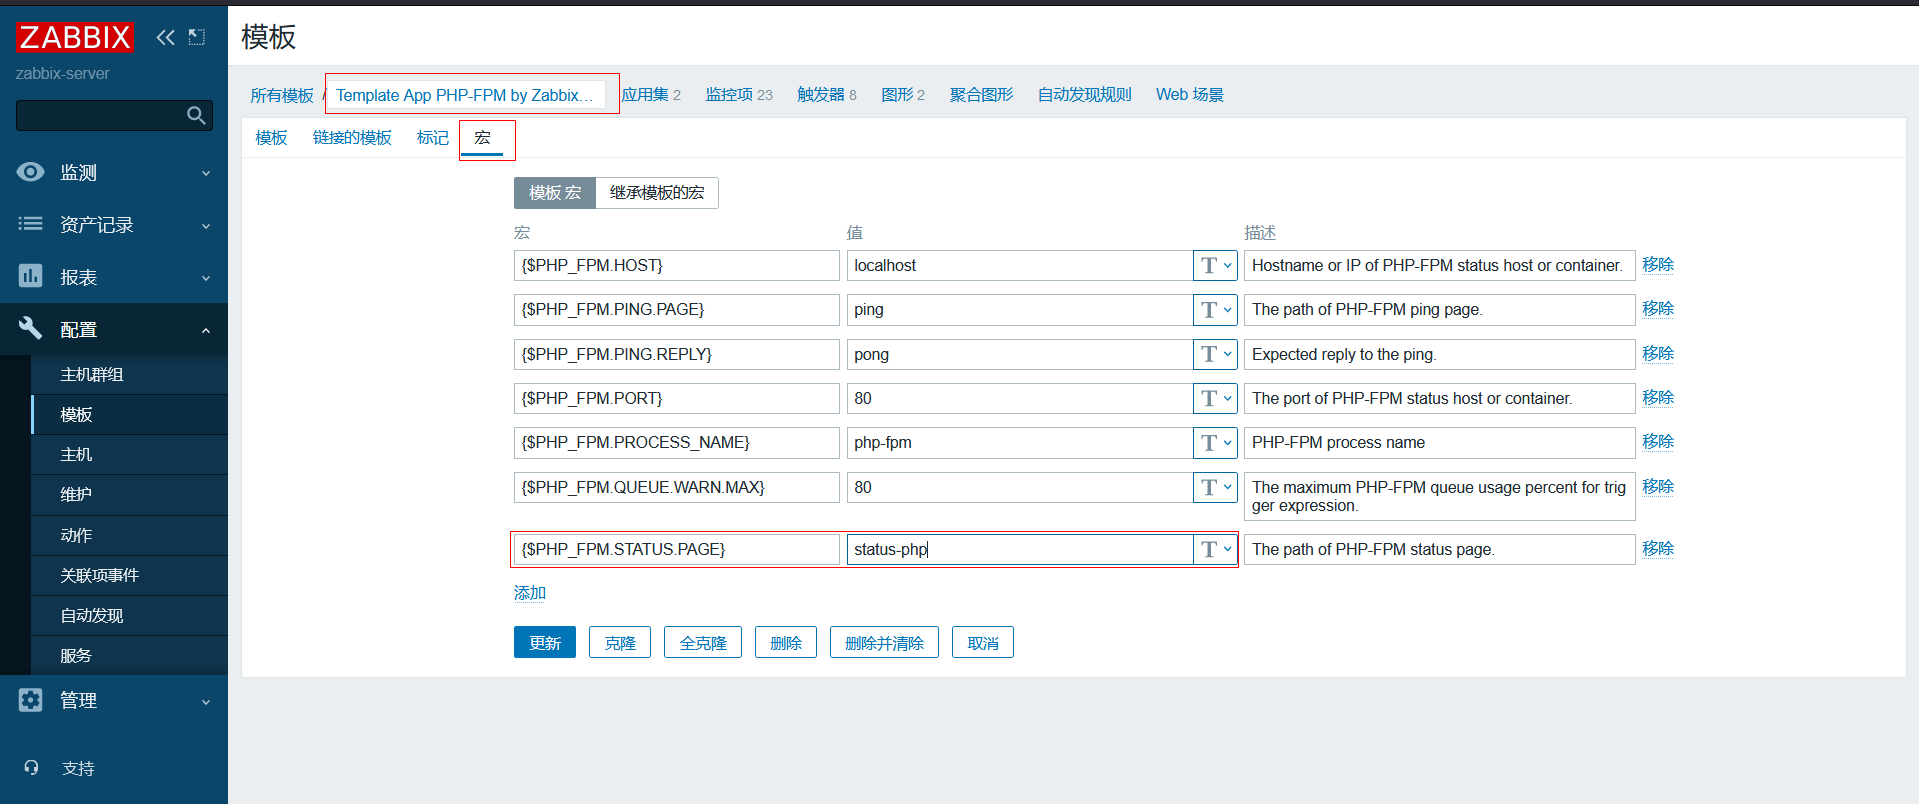Go to 主机群组 in sidebar
Screen dimensions: 1919x804
point(129,374)
